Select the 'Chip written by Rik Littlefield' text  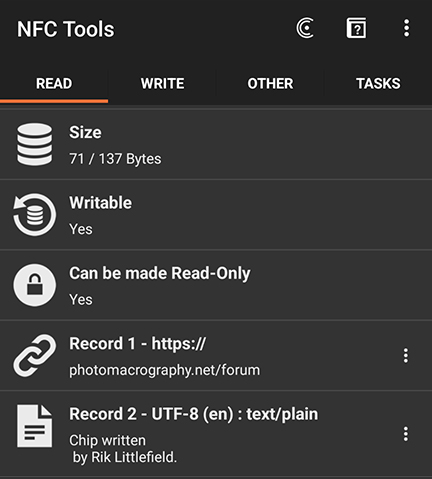pos(123,449)
